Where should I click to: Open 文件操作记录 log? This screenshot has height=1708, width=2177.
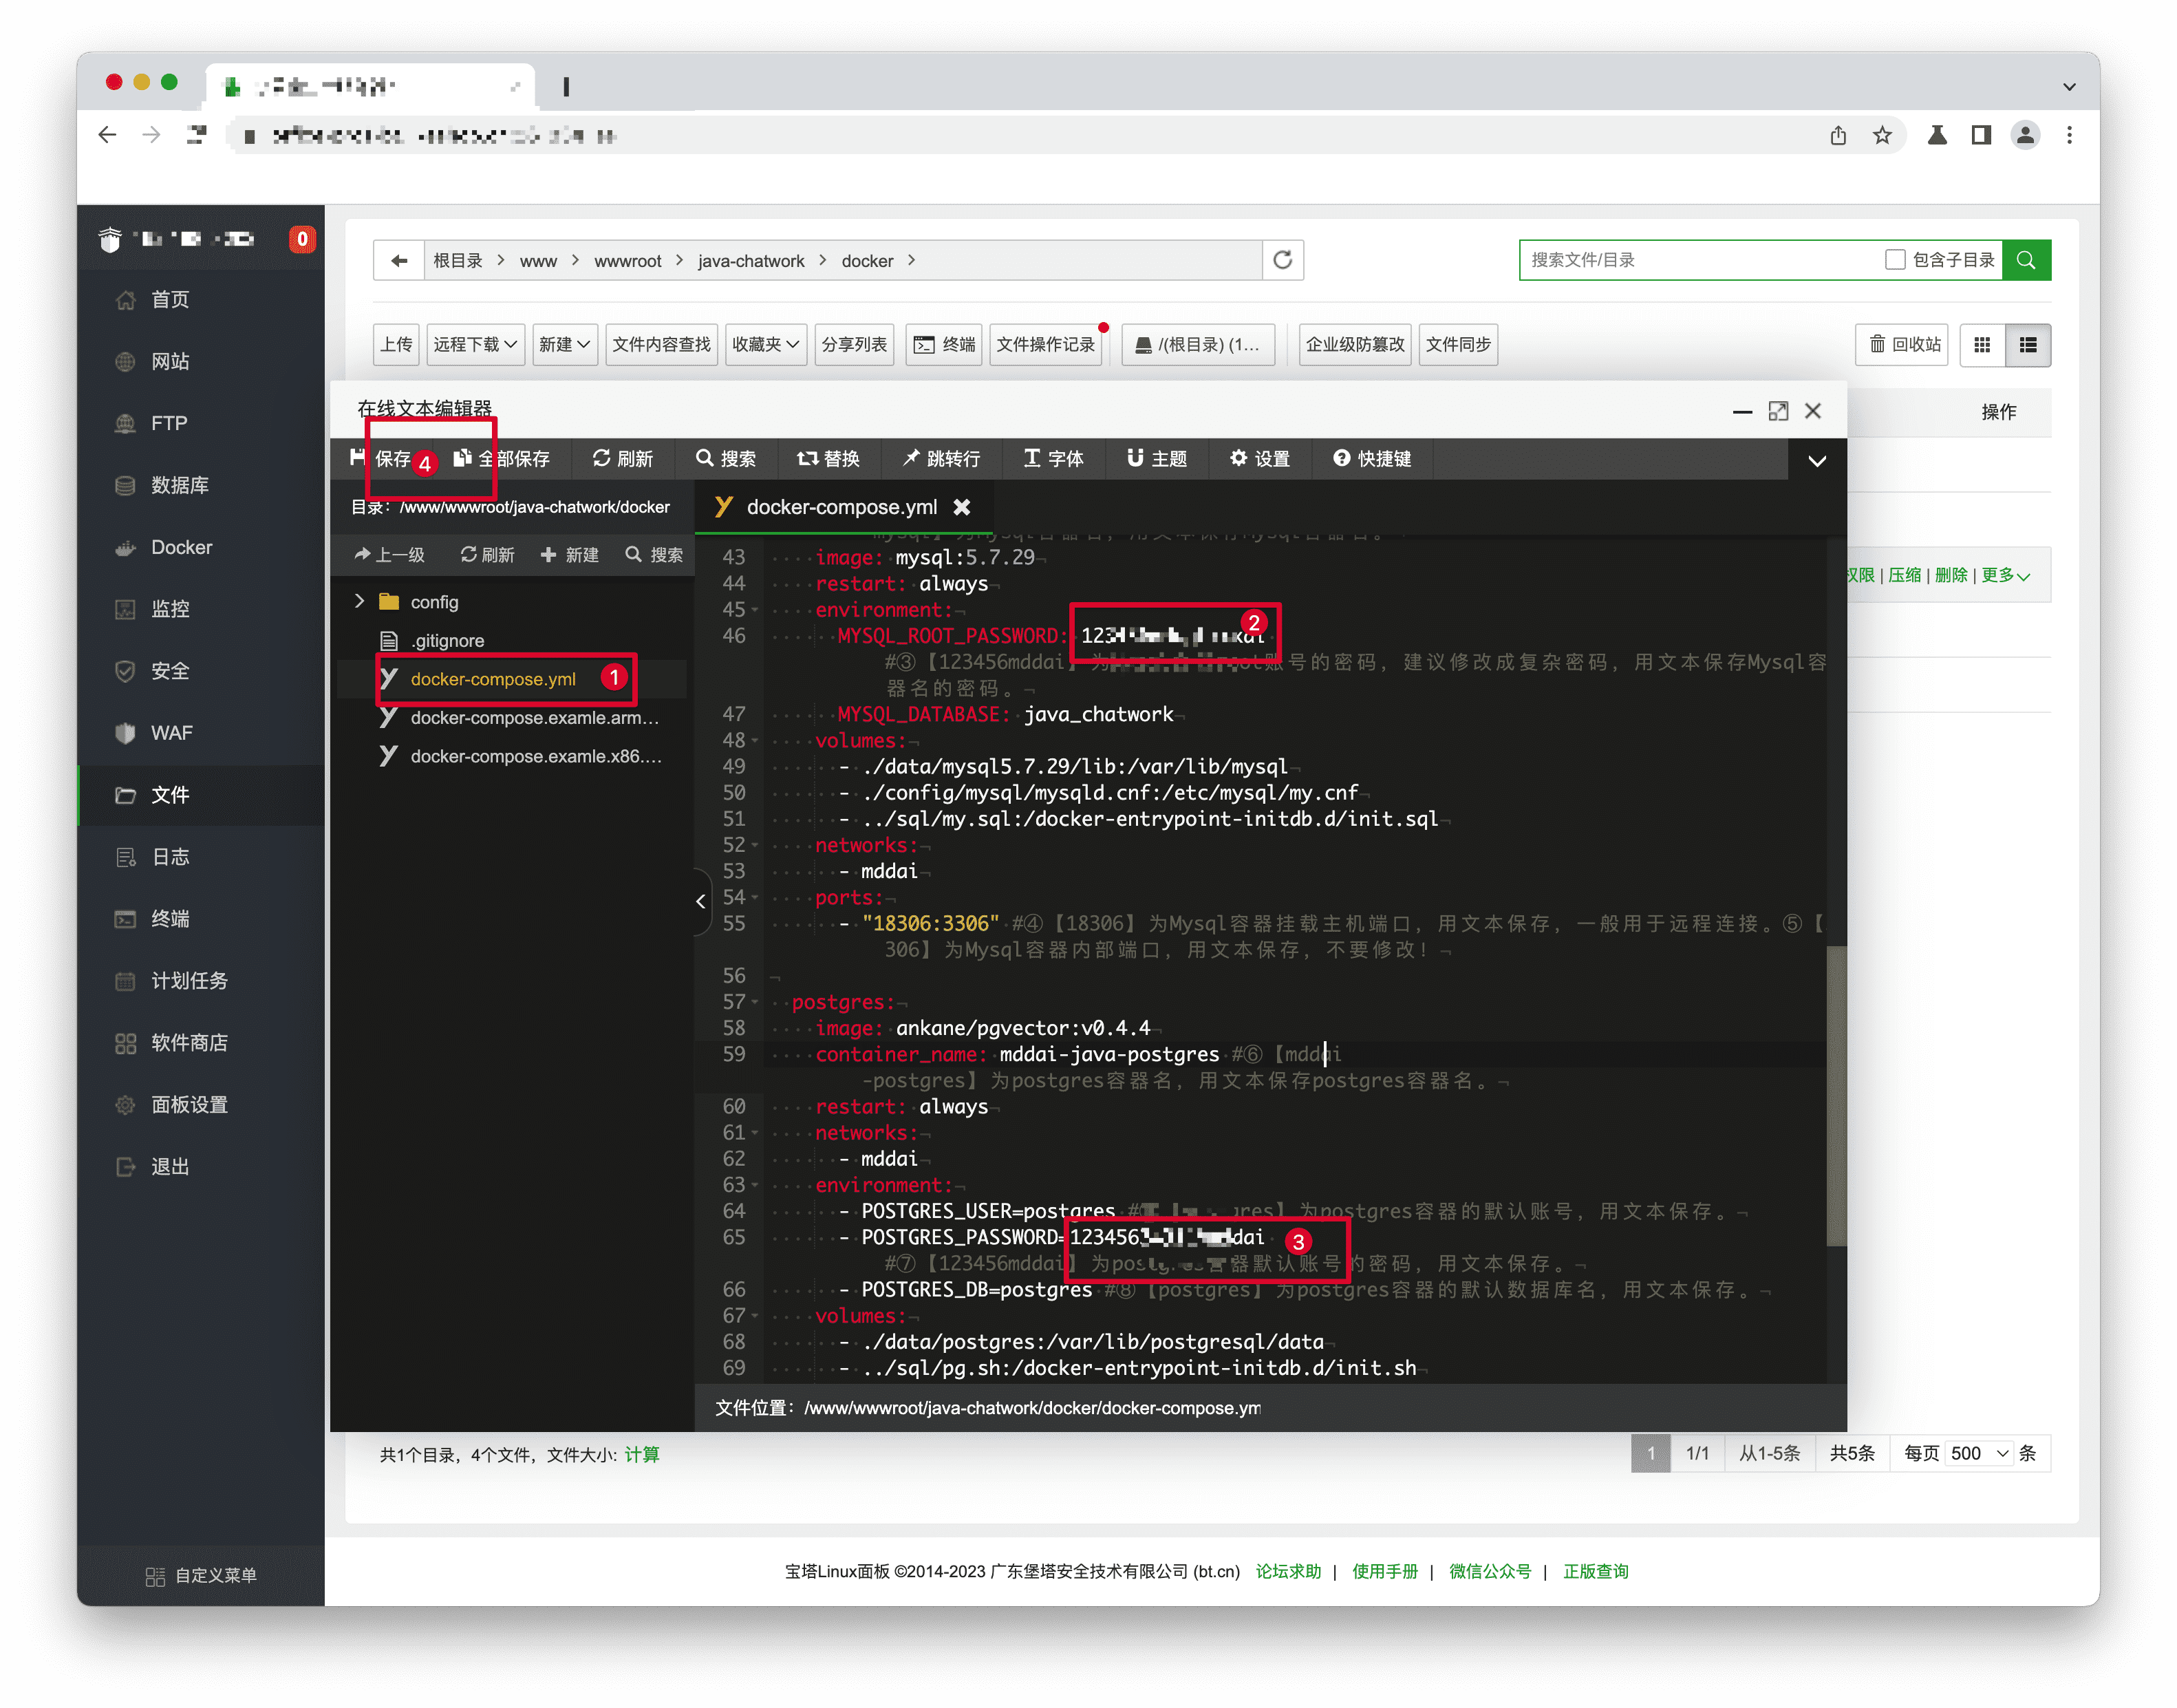tap(1045, 345)
